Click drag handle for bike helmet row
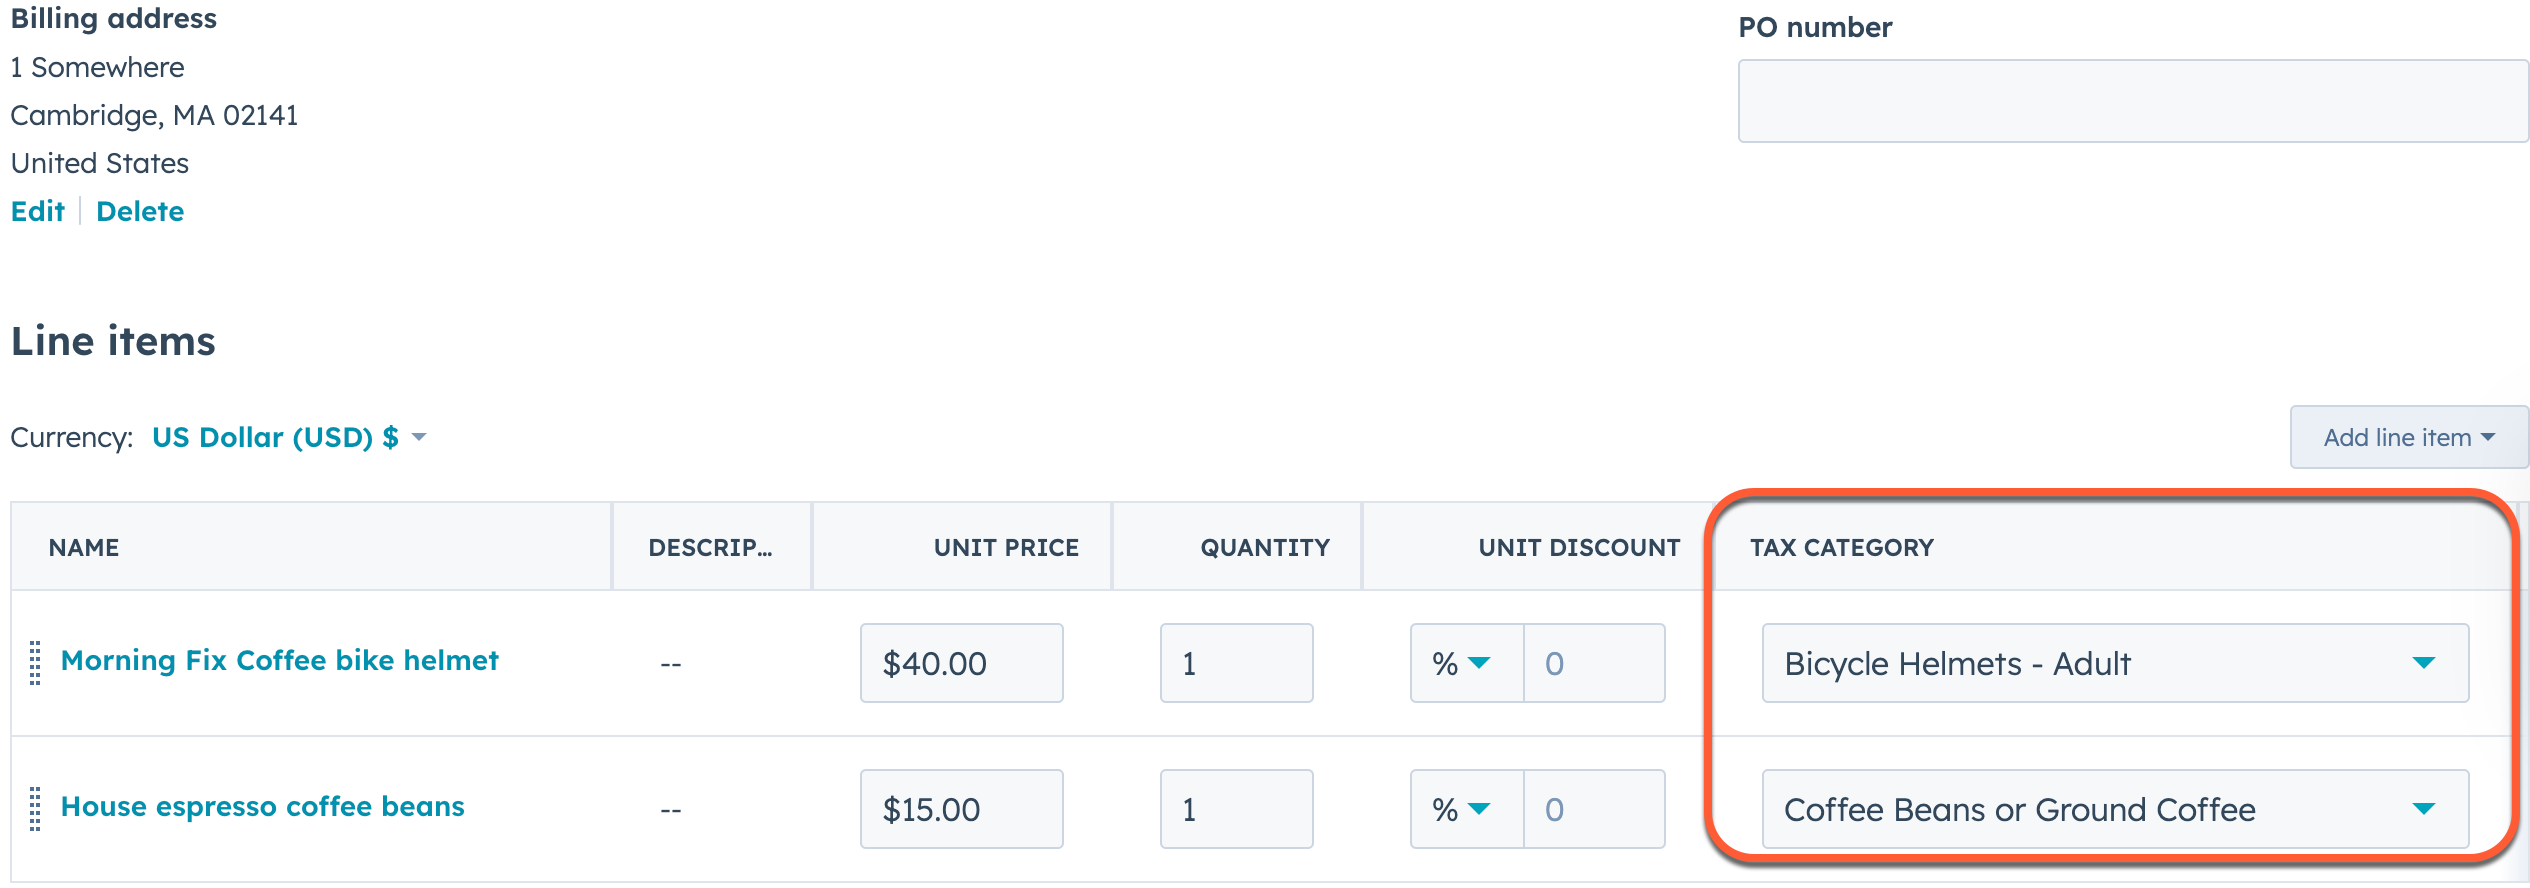This screenshot has height=888, width=2530. (x=35, y=663)
